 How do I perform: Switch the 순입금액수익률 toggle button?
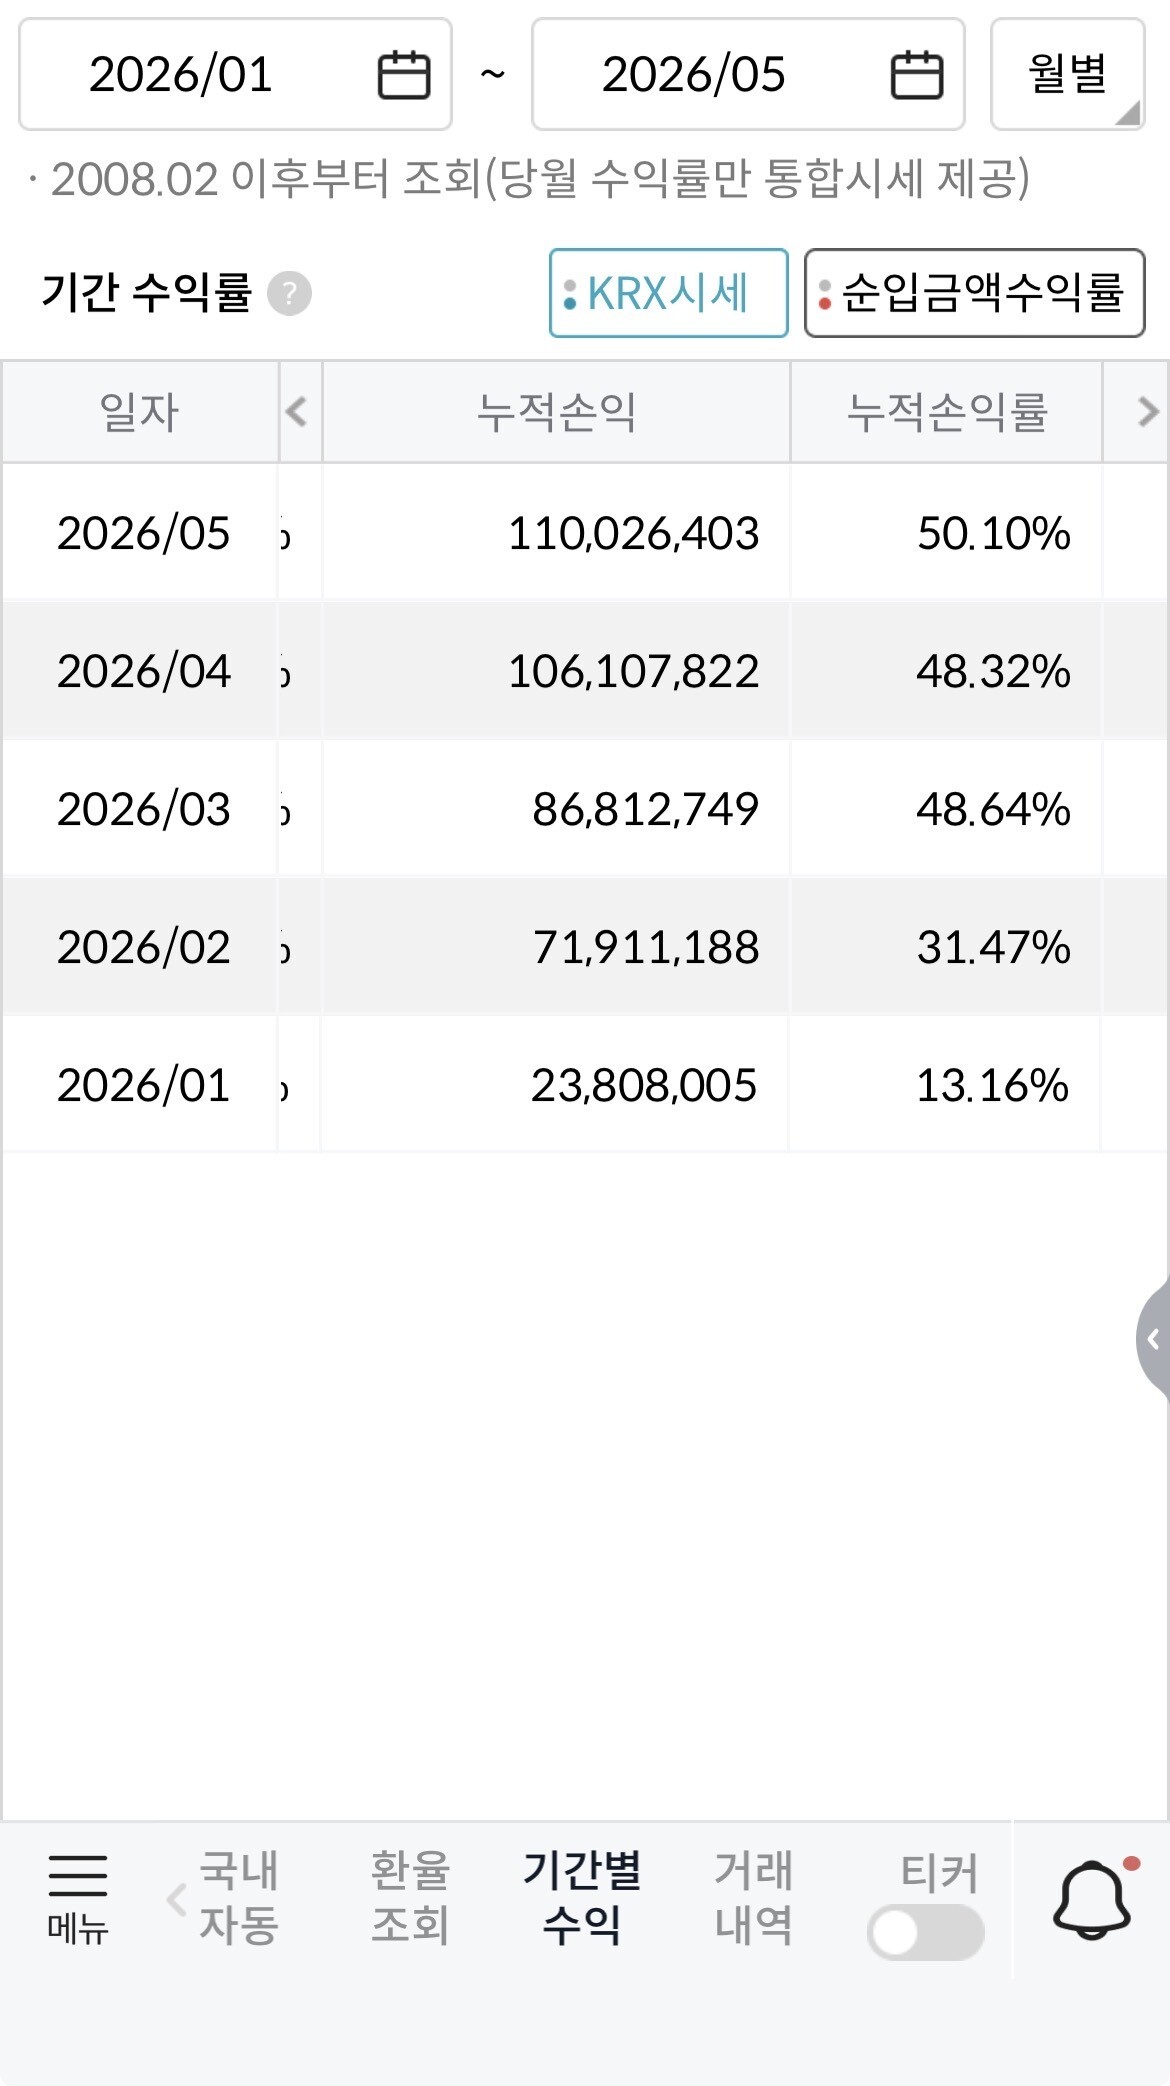click(x=974, y=293)
